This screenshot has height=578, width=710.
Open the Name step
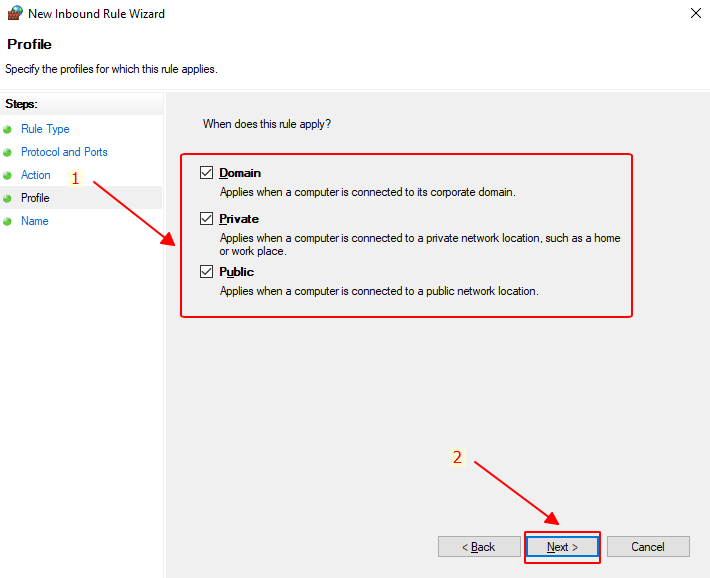click(35, 221)
